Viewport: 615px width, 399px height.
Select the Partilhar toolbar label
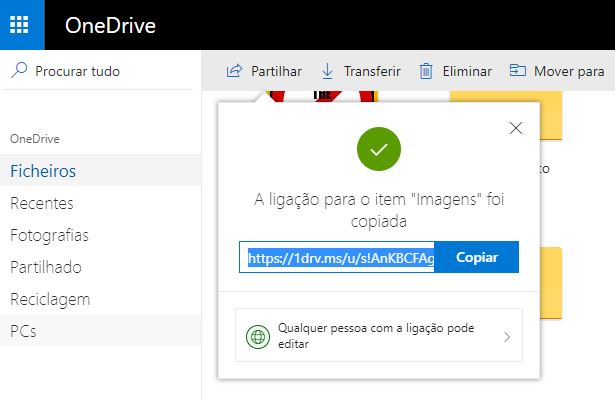click(x=277, y=71)
